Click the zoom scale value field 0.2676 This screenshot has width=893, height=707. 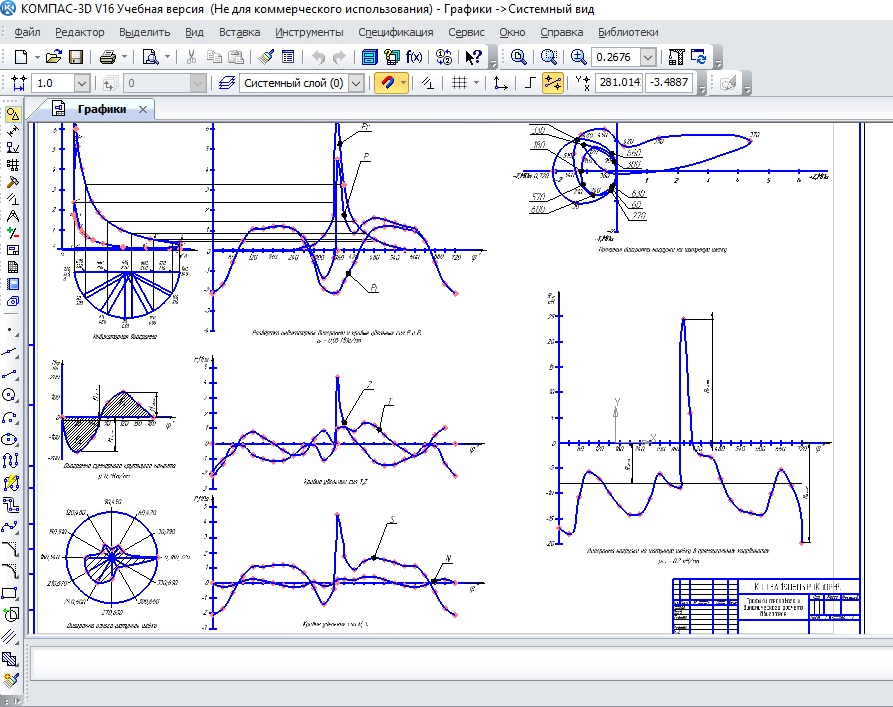(x=616, y=57)
